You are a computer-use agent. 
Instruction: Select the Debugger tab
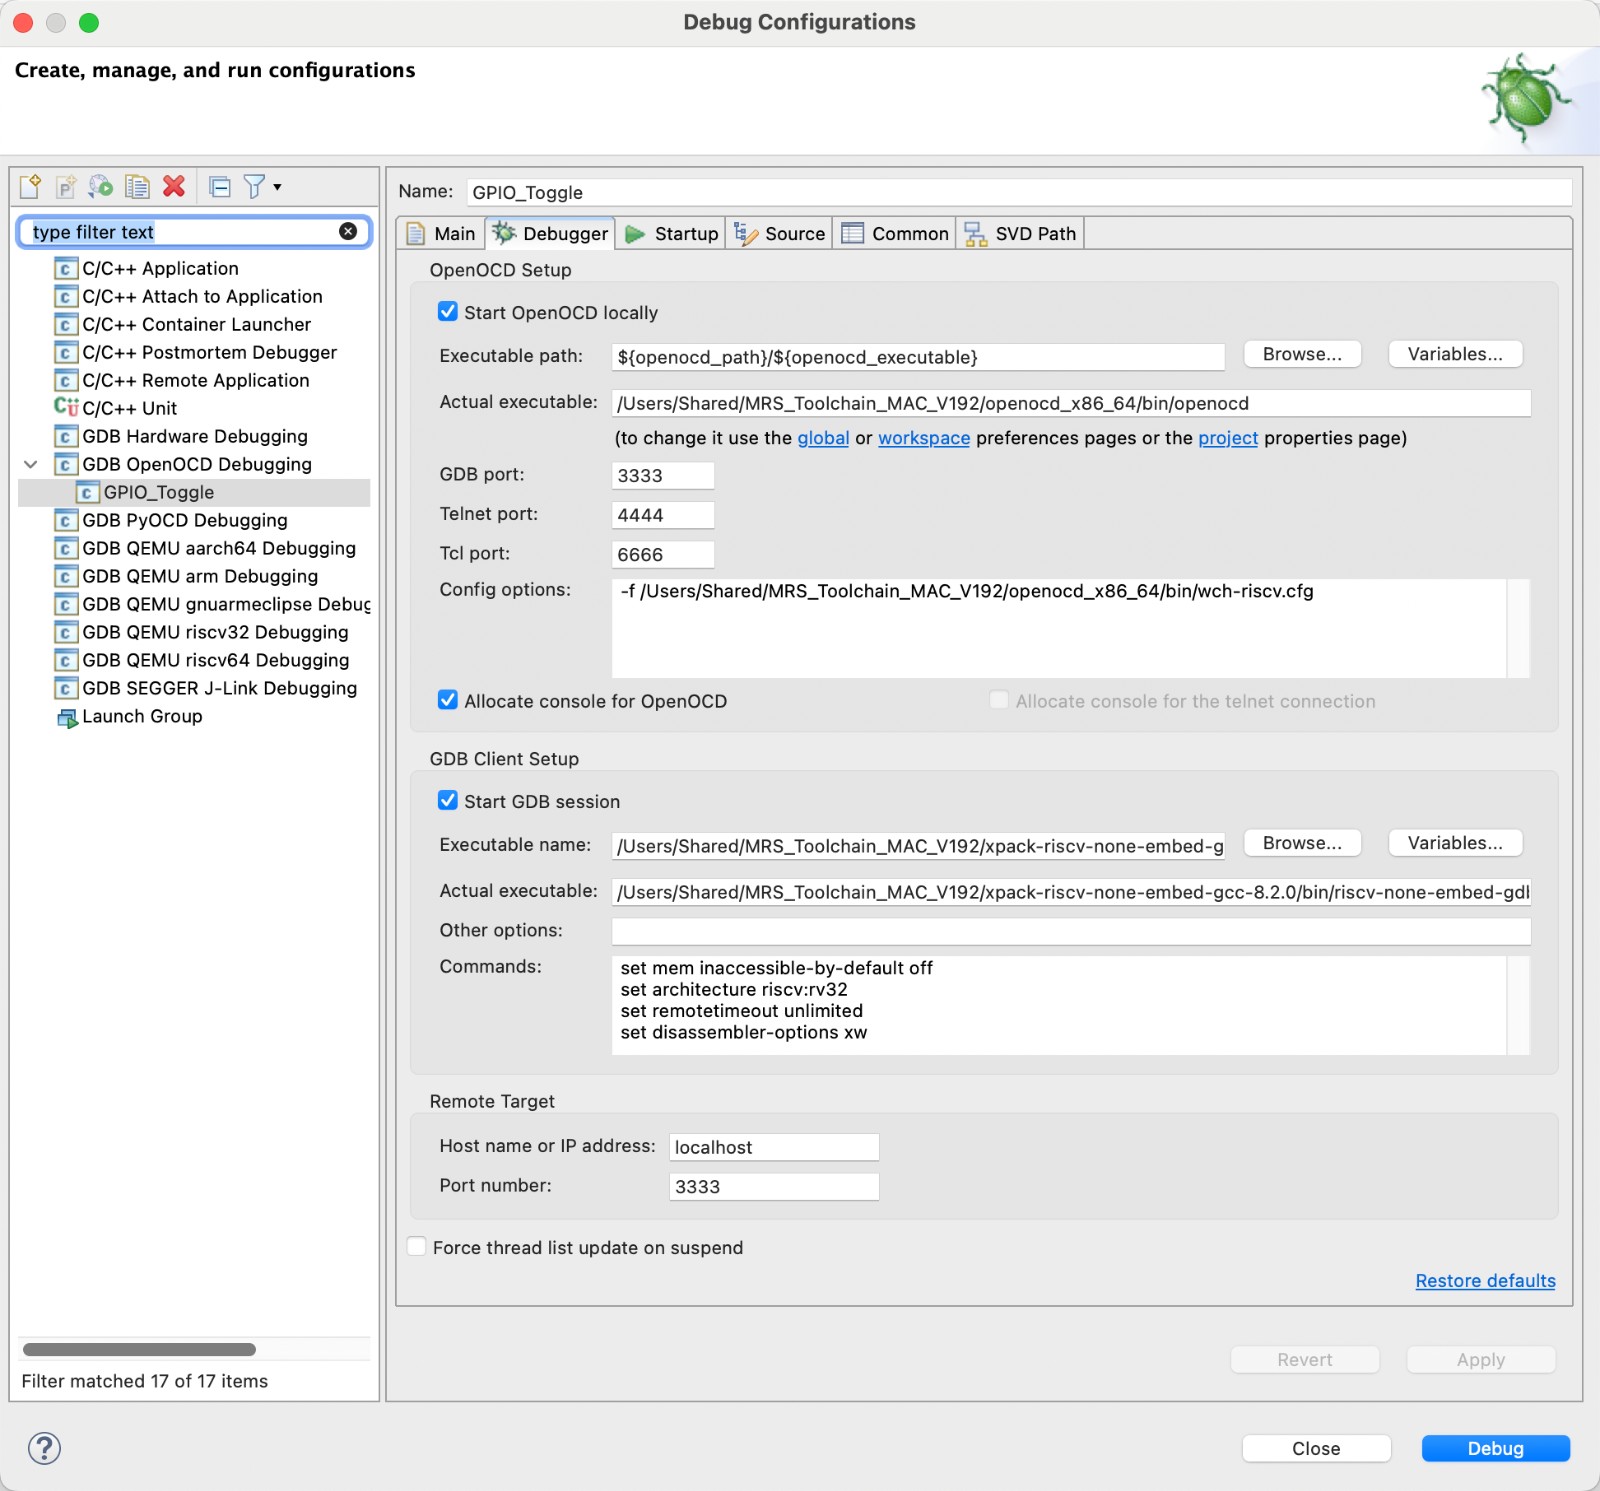550,233
